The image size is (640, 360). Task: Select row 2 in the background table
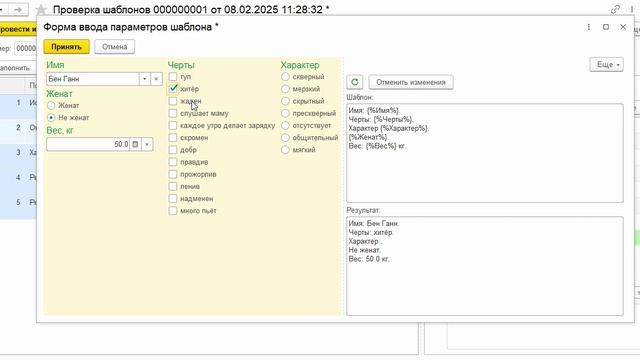click(x=18, y=127)
